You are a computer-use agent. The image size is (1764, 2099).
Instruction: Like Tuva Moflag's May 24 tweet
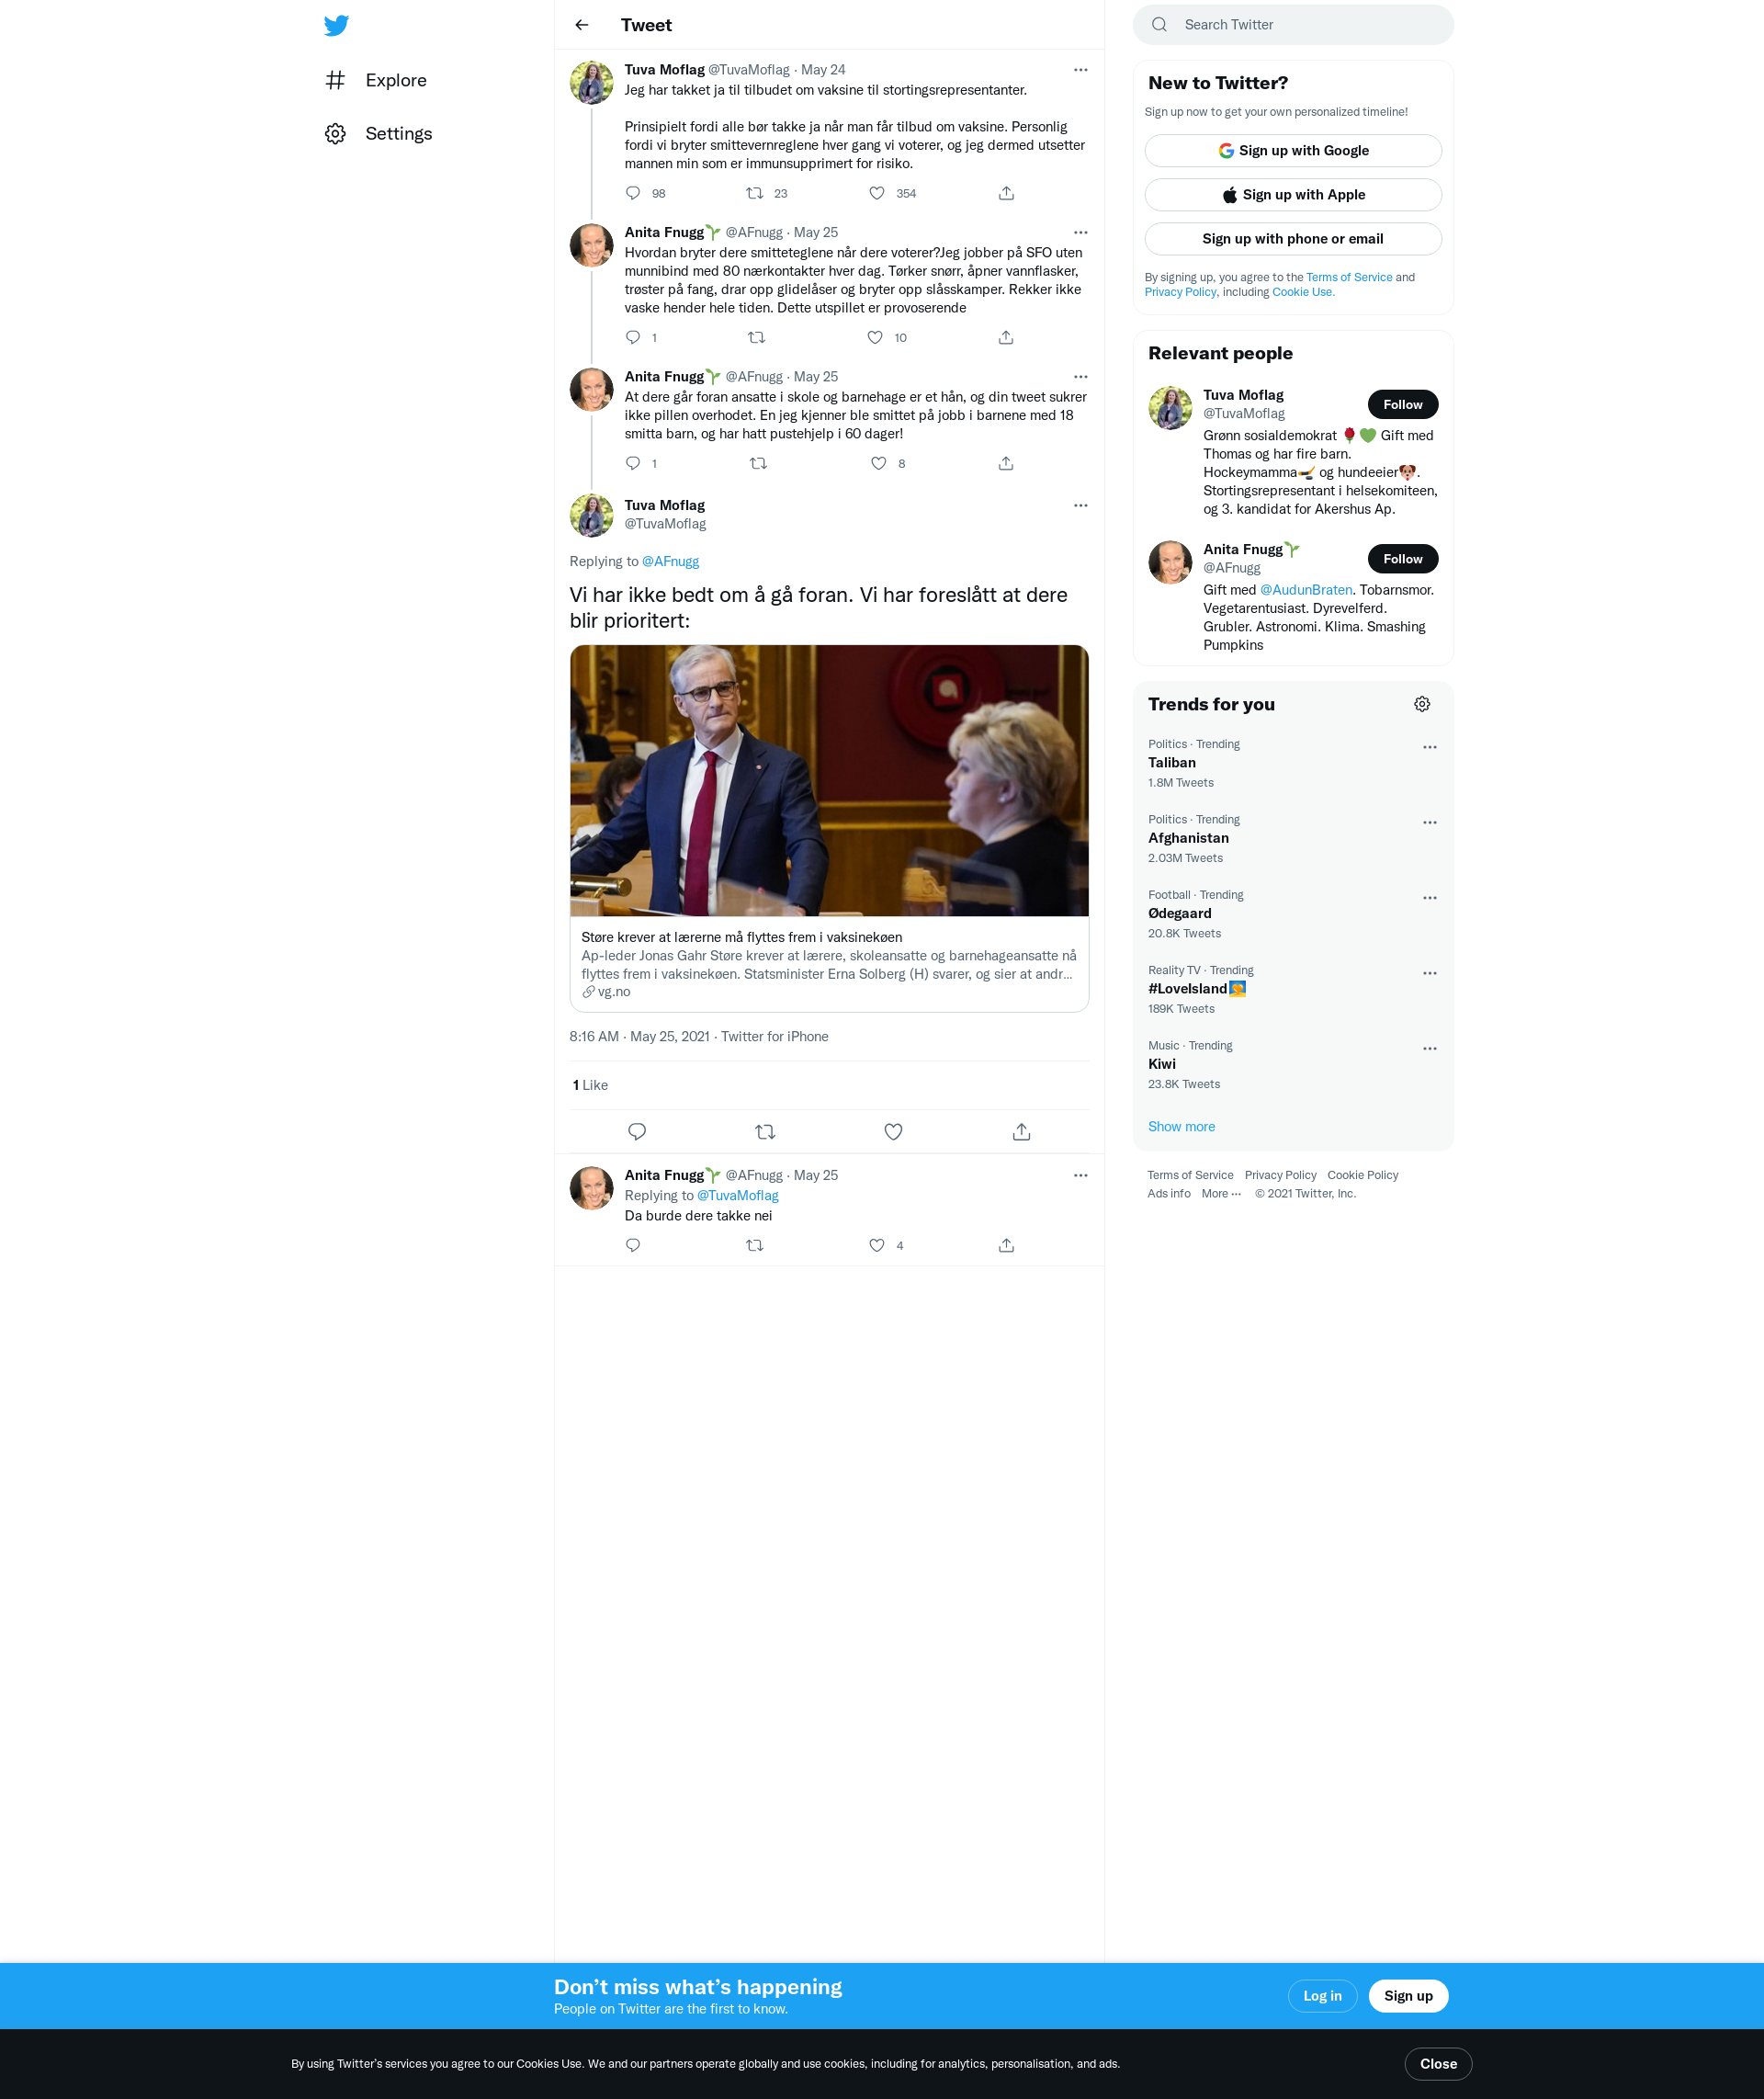(x=877, y=193)
